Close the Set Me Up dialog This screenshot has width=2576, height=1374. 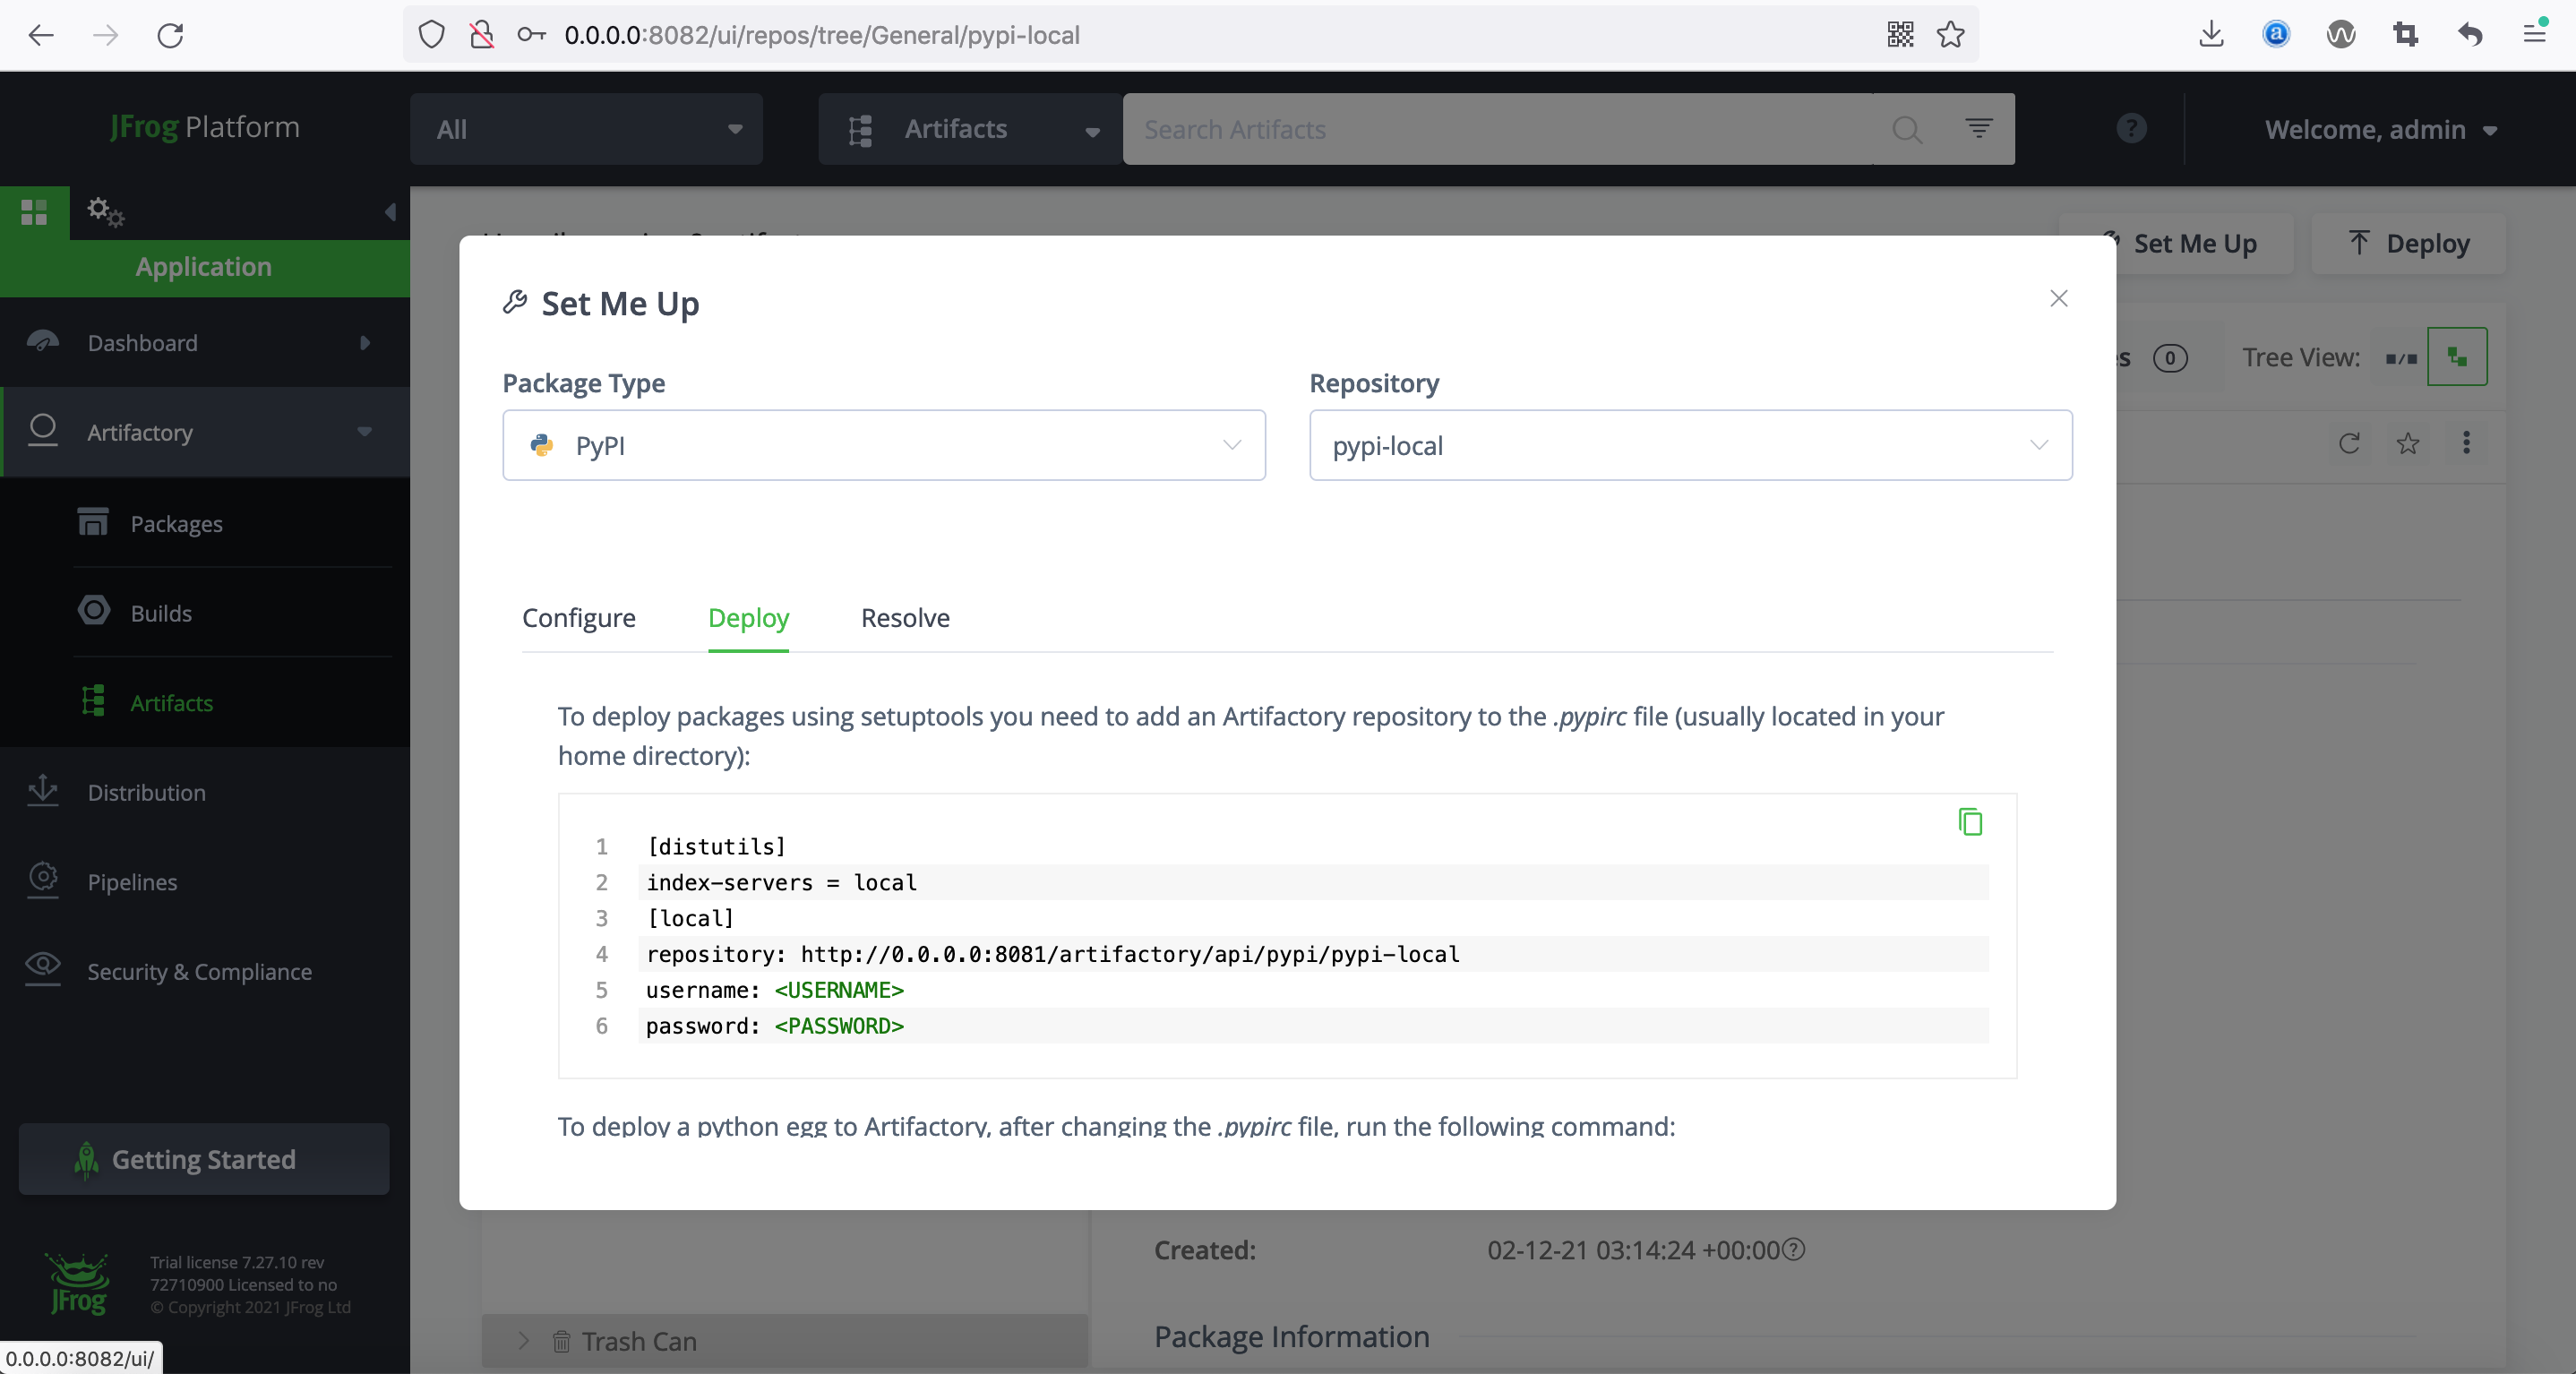[x=2058, y=299]
